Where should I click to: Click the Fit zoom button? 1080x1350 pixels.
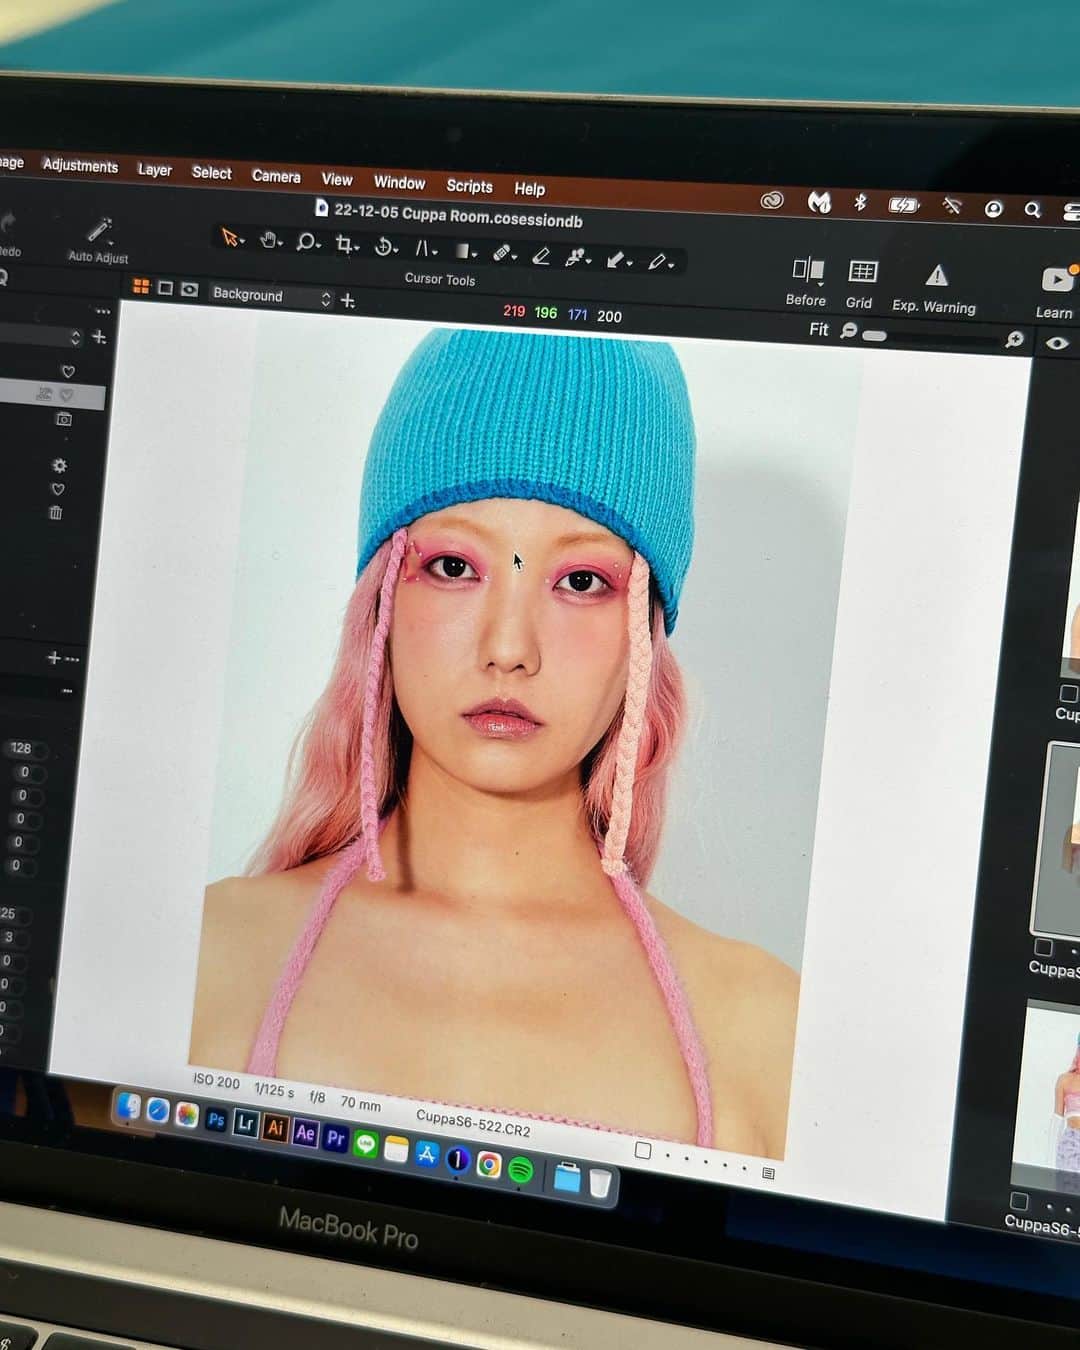point(819,329)
